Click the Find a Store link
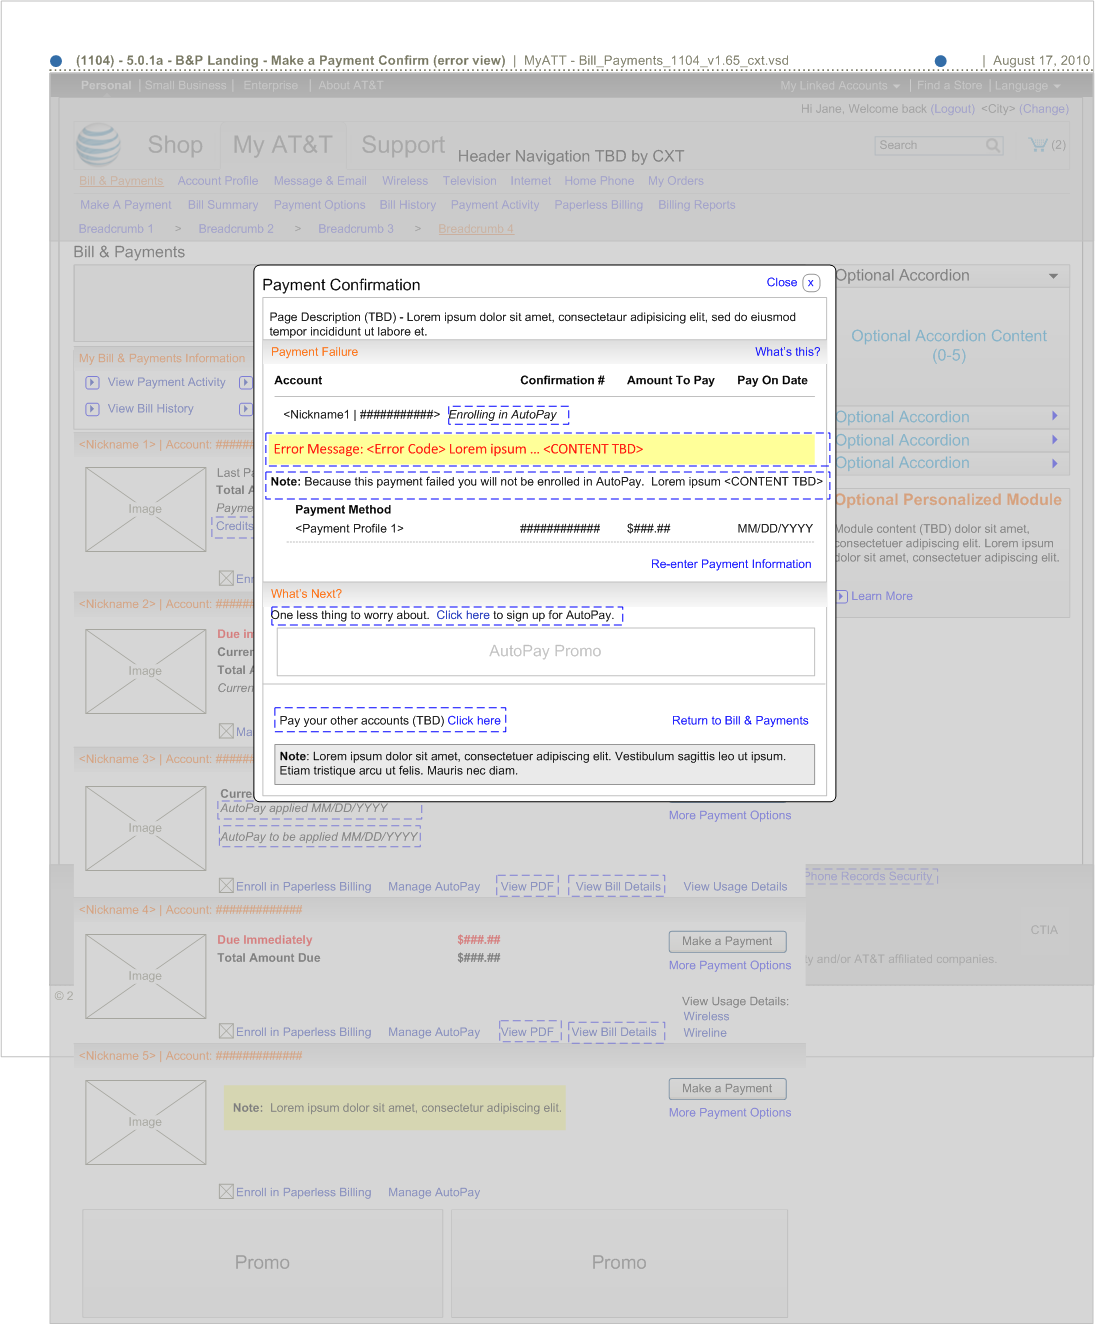Image resolution: width=1095 pixels, height=1327 pixels. point(949,86)
